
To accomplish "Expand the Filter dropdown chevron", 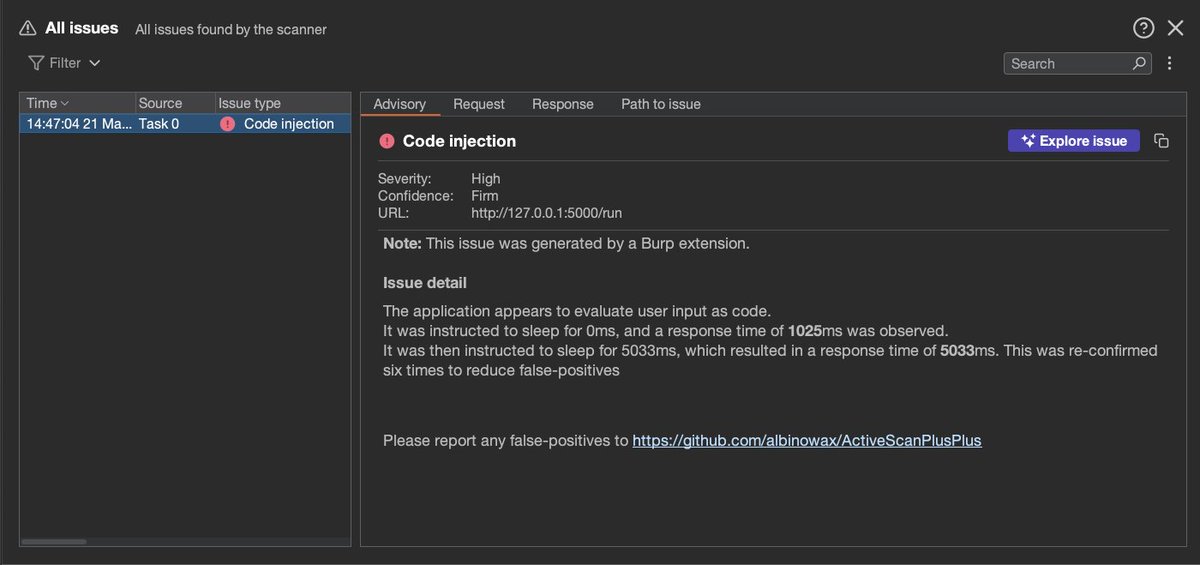I will (x=95, y=63).
